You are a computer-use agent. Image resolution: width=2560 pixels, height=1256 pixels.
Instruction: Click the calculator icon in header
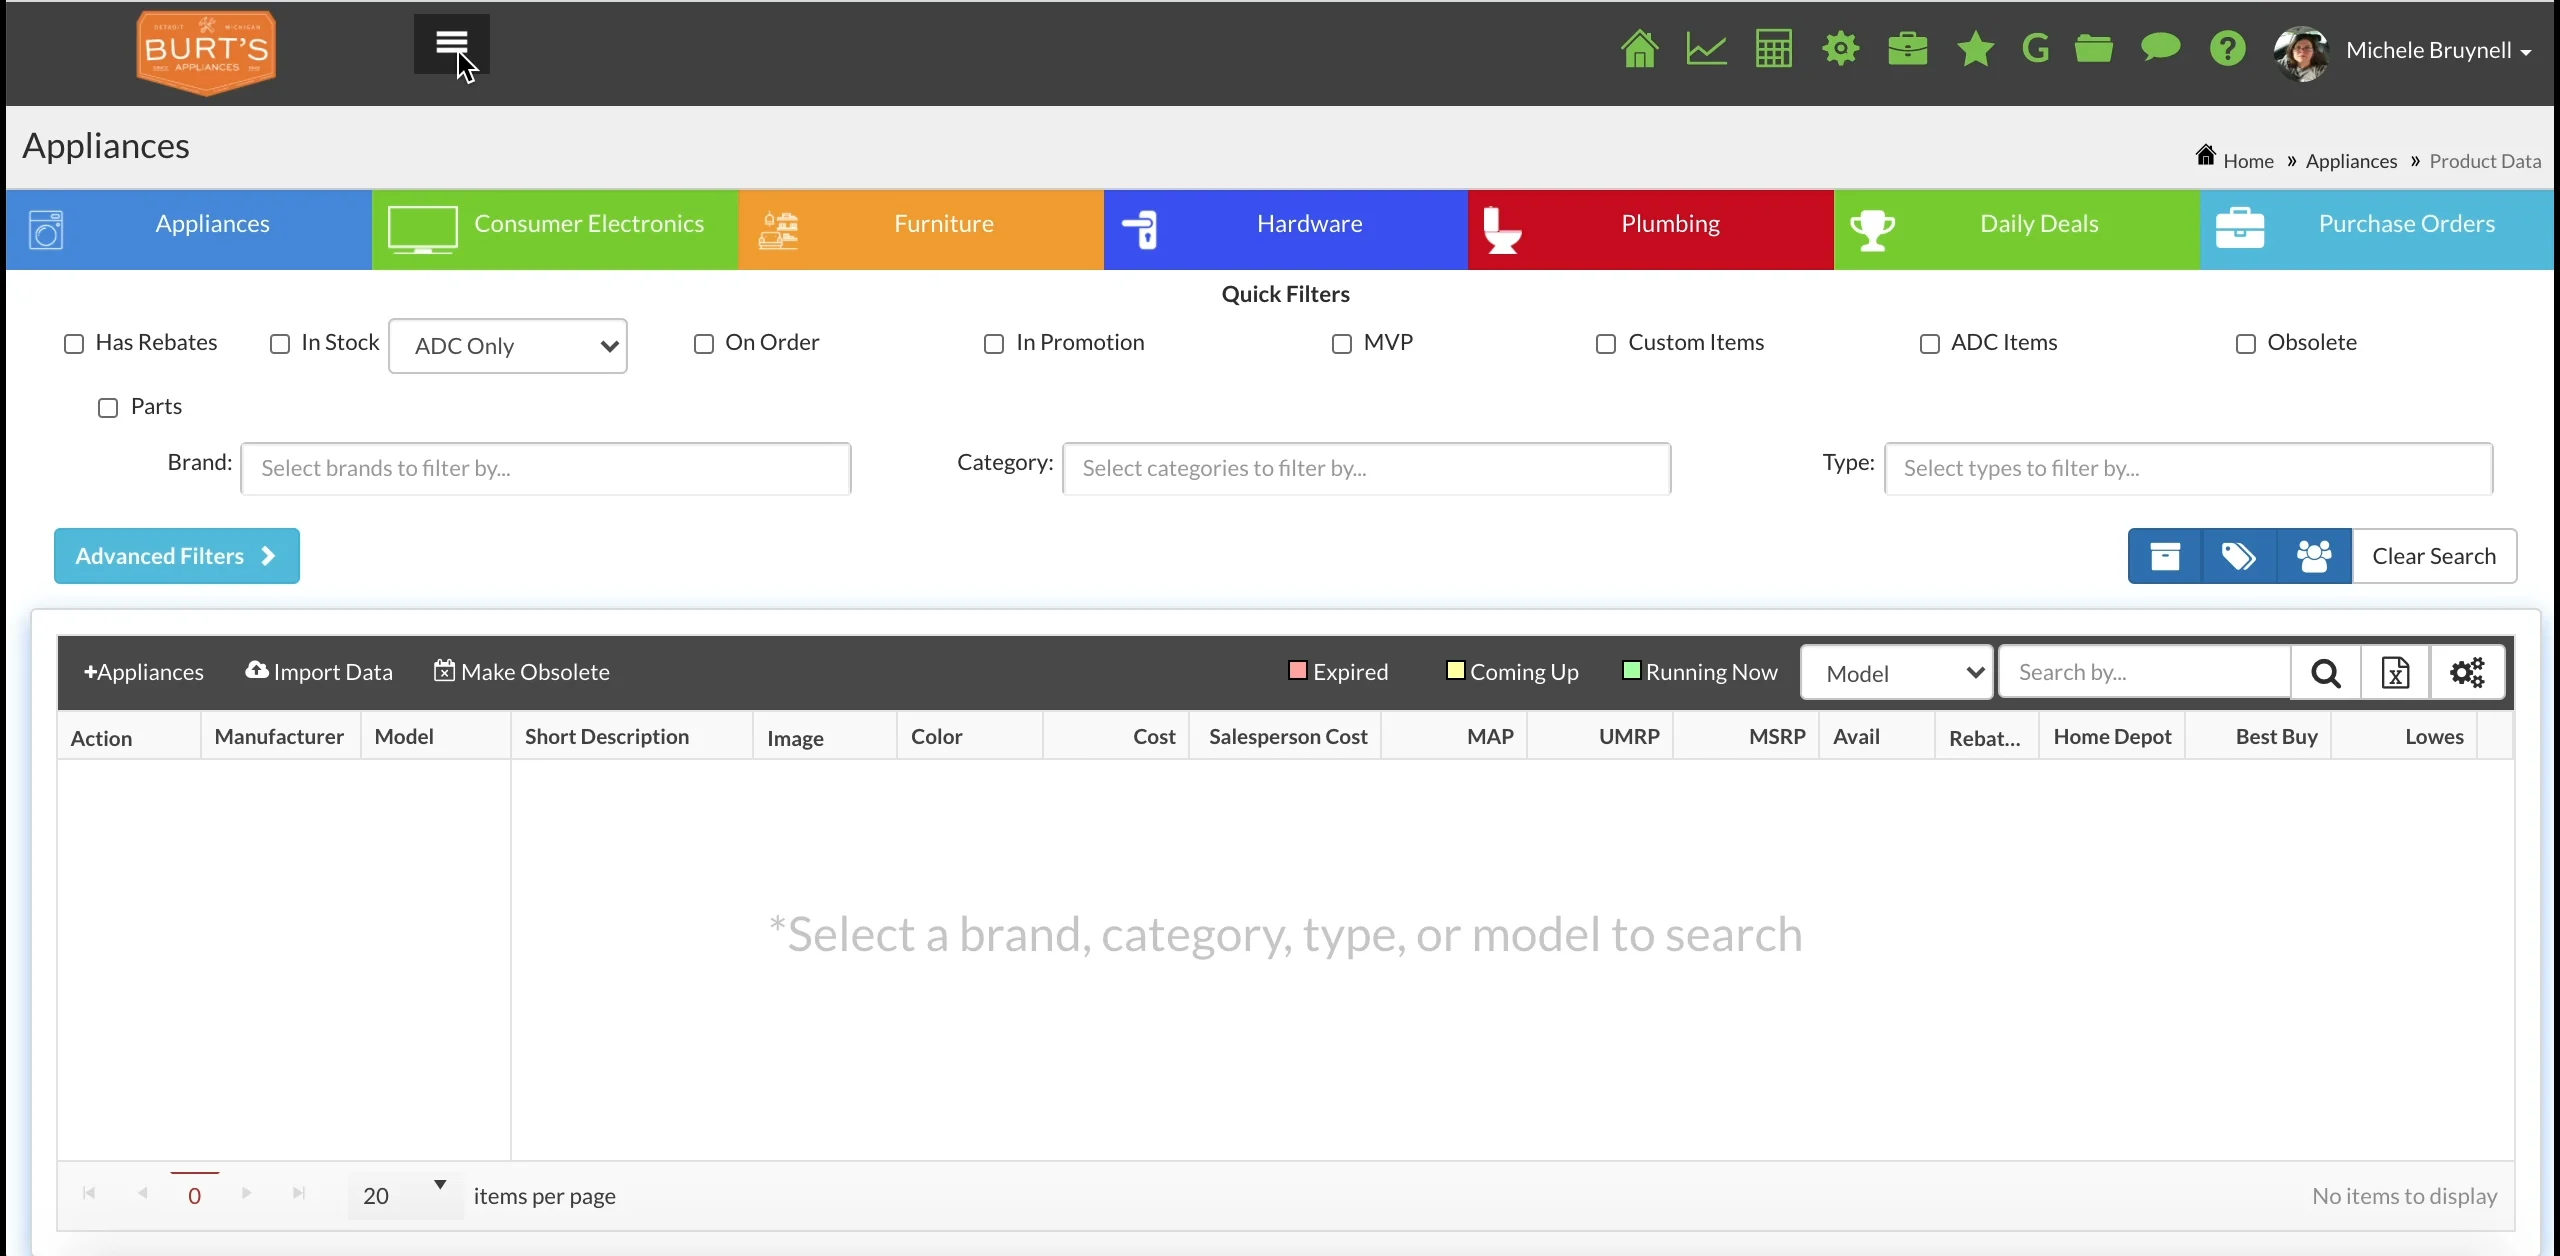point(1773,49)
